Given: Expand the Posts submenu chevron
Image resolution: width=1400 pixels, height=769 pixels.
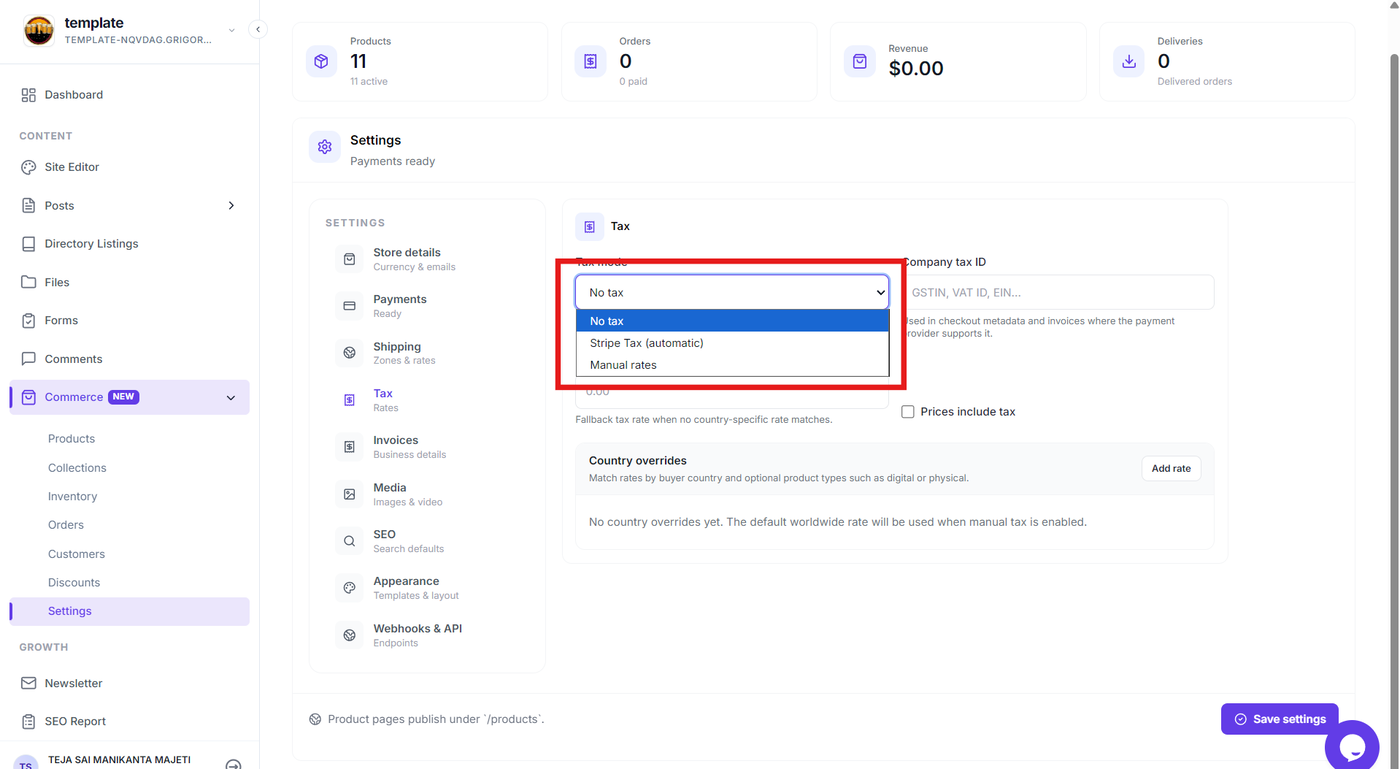Looking at the screenshot, I should [231, 206].
